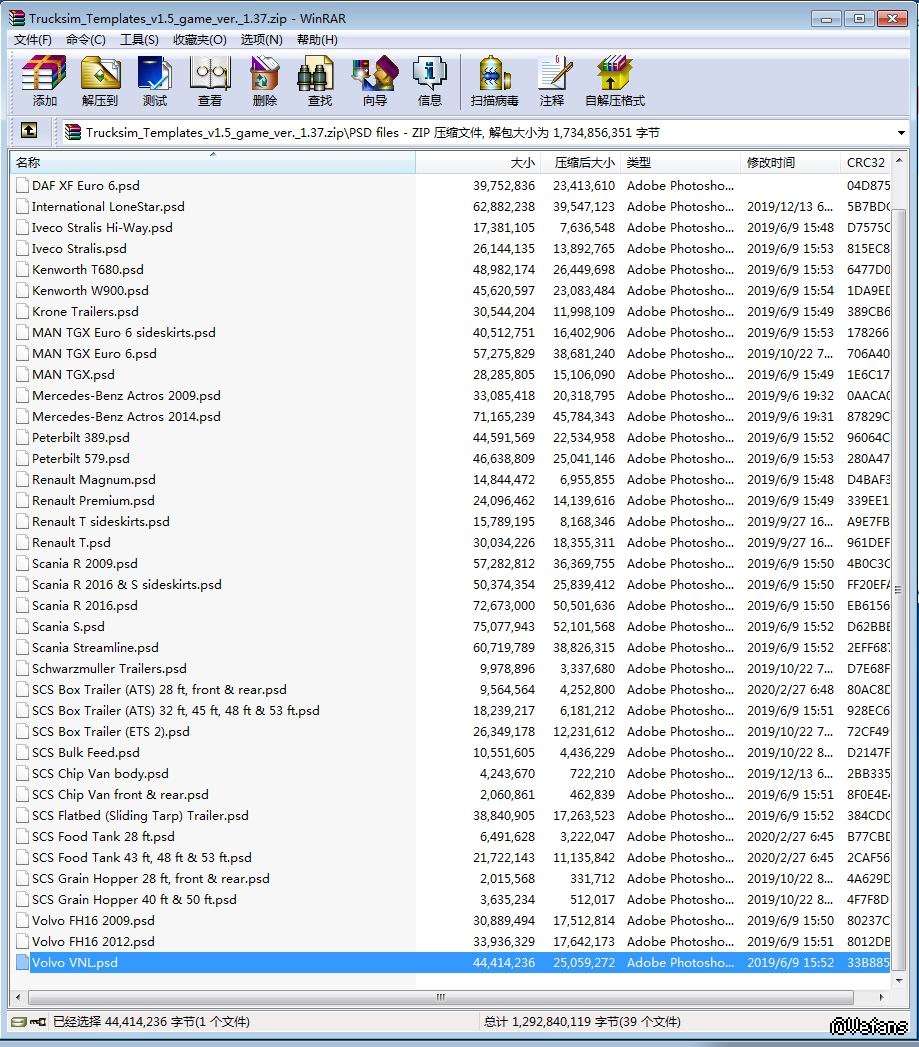
Task: Open the 工具(S) menu
Action: pyautogui.click(x=139, y=40)
